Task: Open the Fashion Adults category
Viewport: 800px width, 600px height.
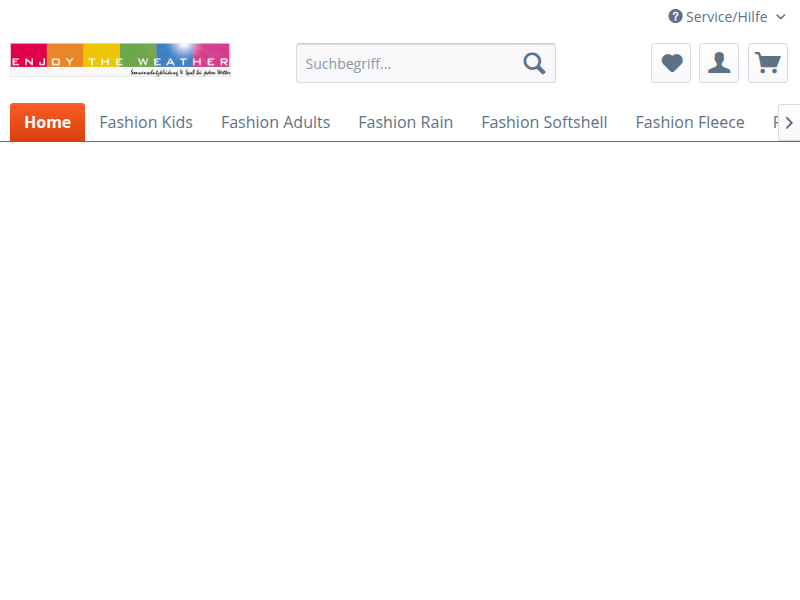Action: pos(275,122)
